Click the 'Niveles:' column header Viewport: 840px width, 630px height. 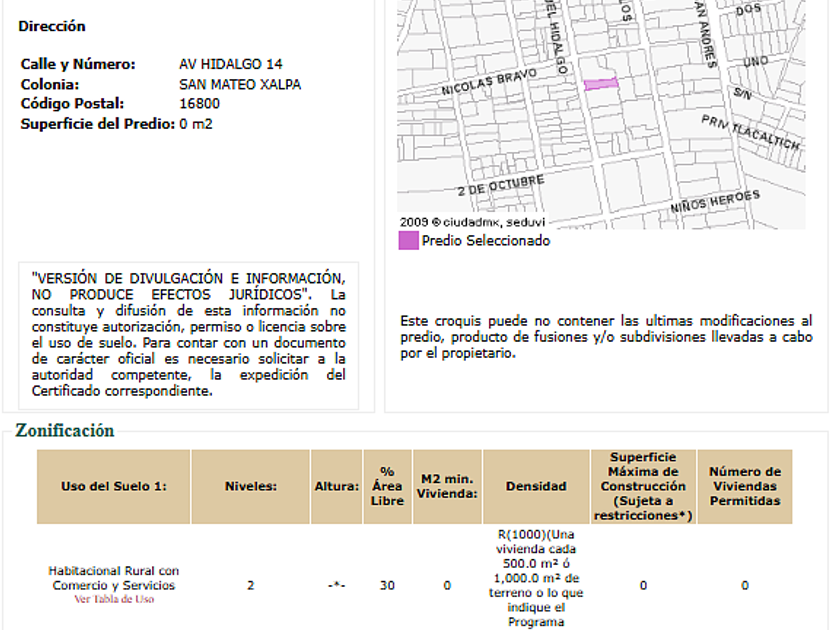point(251,486)
